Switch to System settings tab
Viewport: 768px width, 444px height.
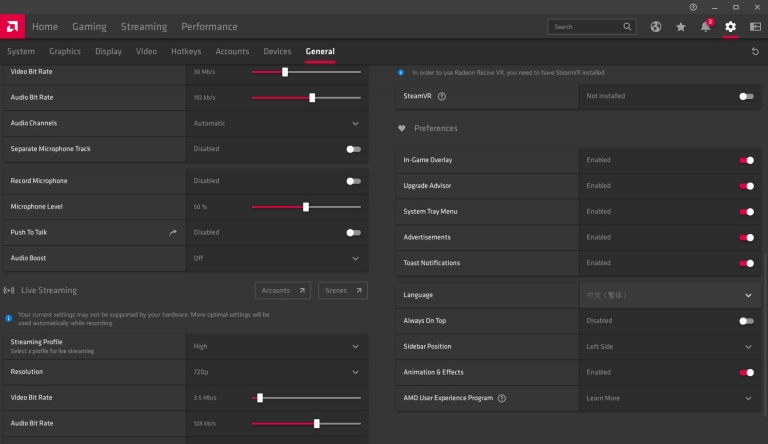pyautogui.click(x=21, y=51)
